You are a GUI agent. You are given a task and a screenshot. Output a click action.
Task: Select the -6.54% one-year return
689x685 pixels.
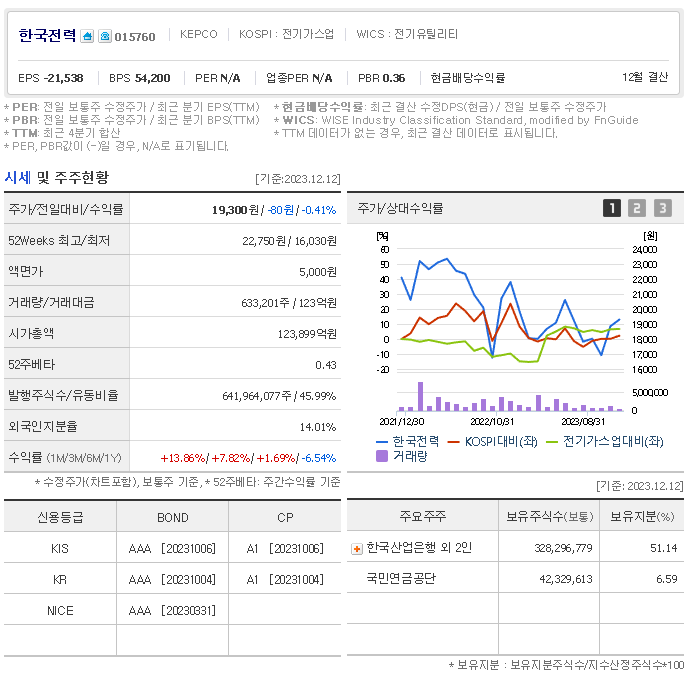319,458
